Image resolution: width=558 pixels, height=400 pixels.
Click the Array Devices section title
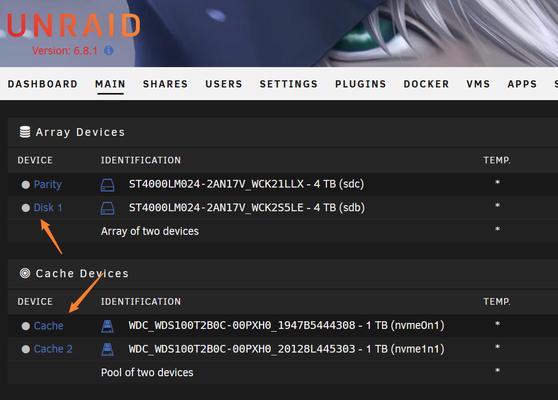coord(80,132)
